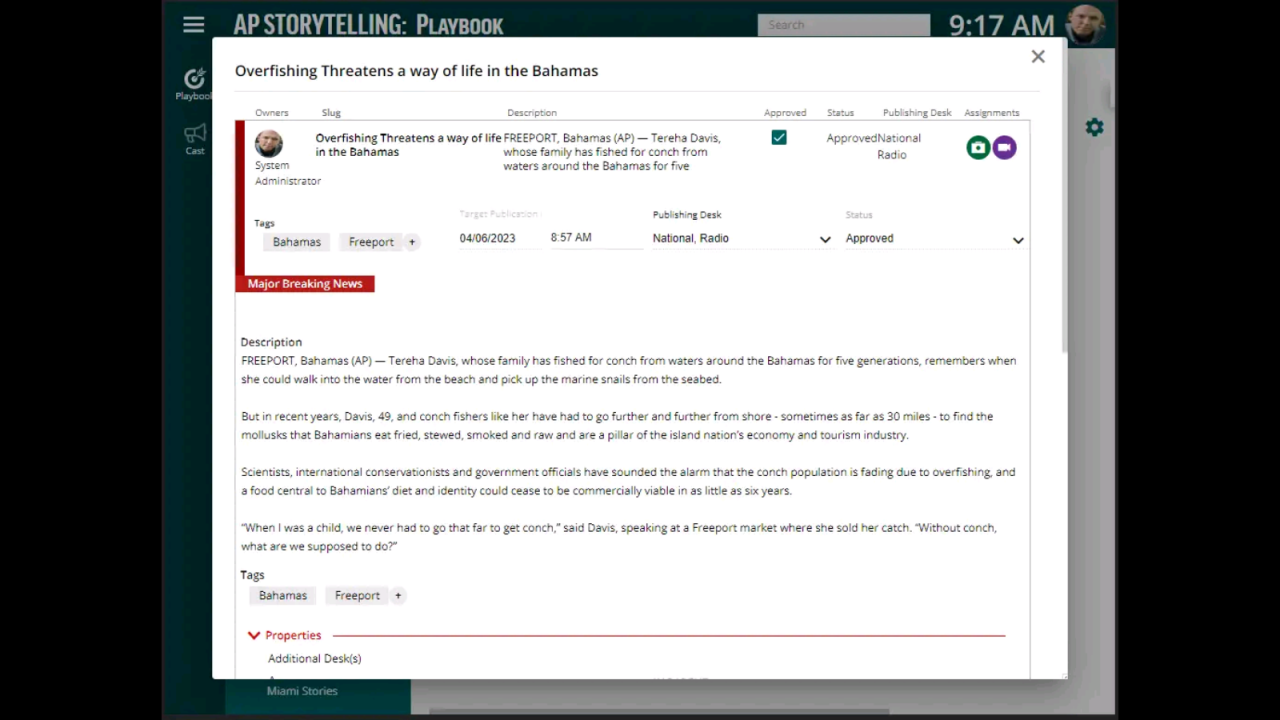Click the truncated description in table row
The image size is (1280, 720).
tap(612, 152)
